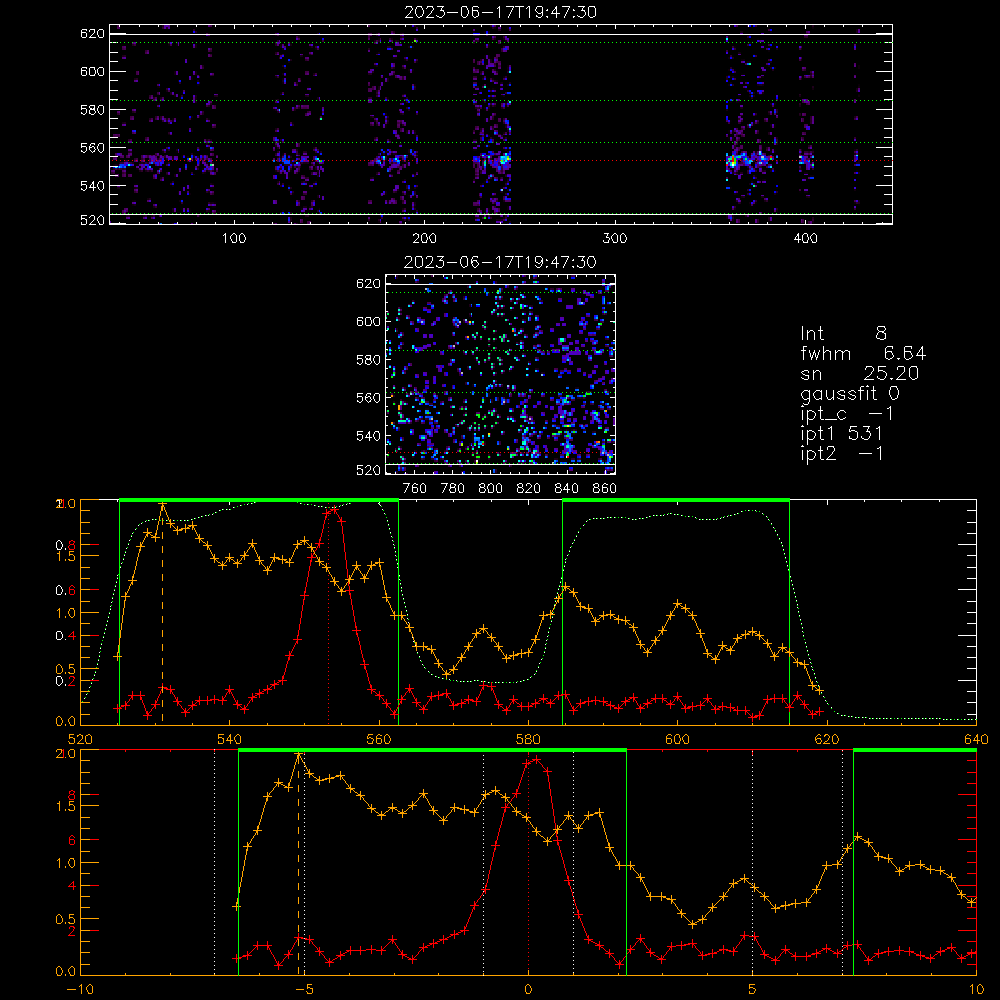The width and height of the screenshot is (1000, 1000).
Task: Click x-axis label 800 of middle image
Action: (x=490, y=489)
